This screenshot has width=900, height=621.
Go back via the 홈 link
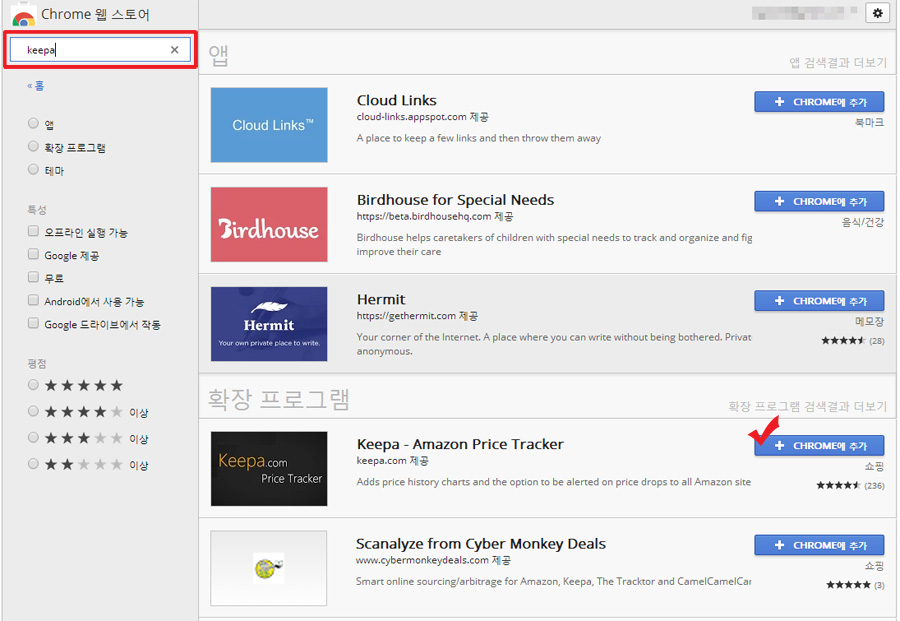[x=36, y=86]
